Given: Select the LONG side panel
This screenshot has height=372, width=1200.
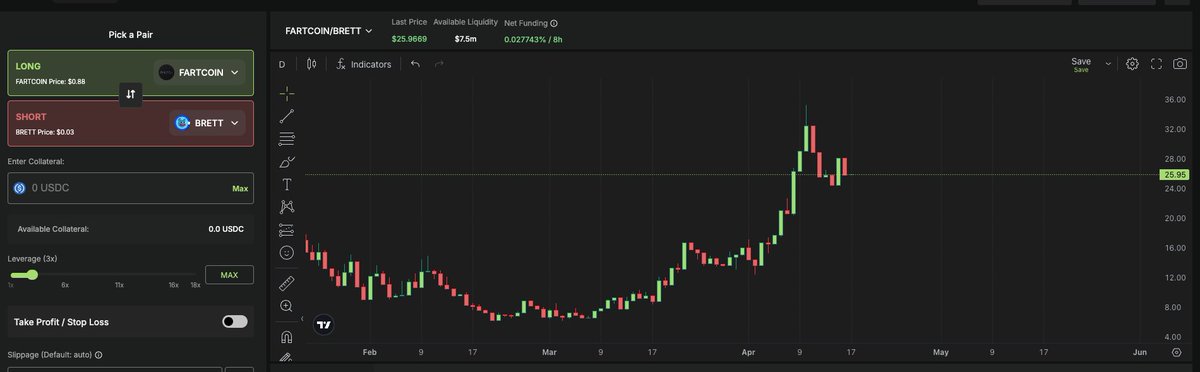Looking at the screenshot, I should tap(131, 73).
